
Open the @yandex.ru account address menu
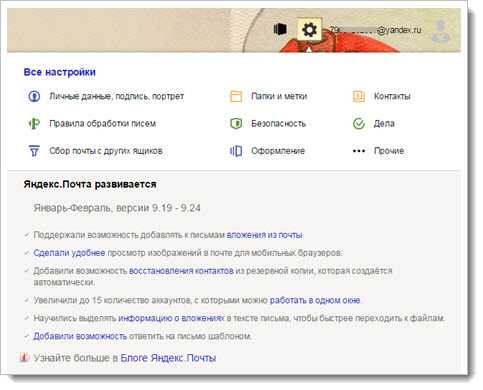pyautogui.click(x=376, y=30)
